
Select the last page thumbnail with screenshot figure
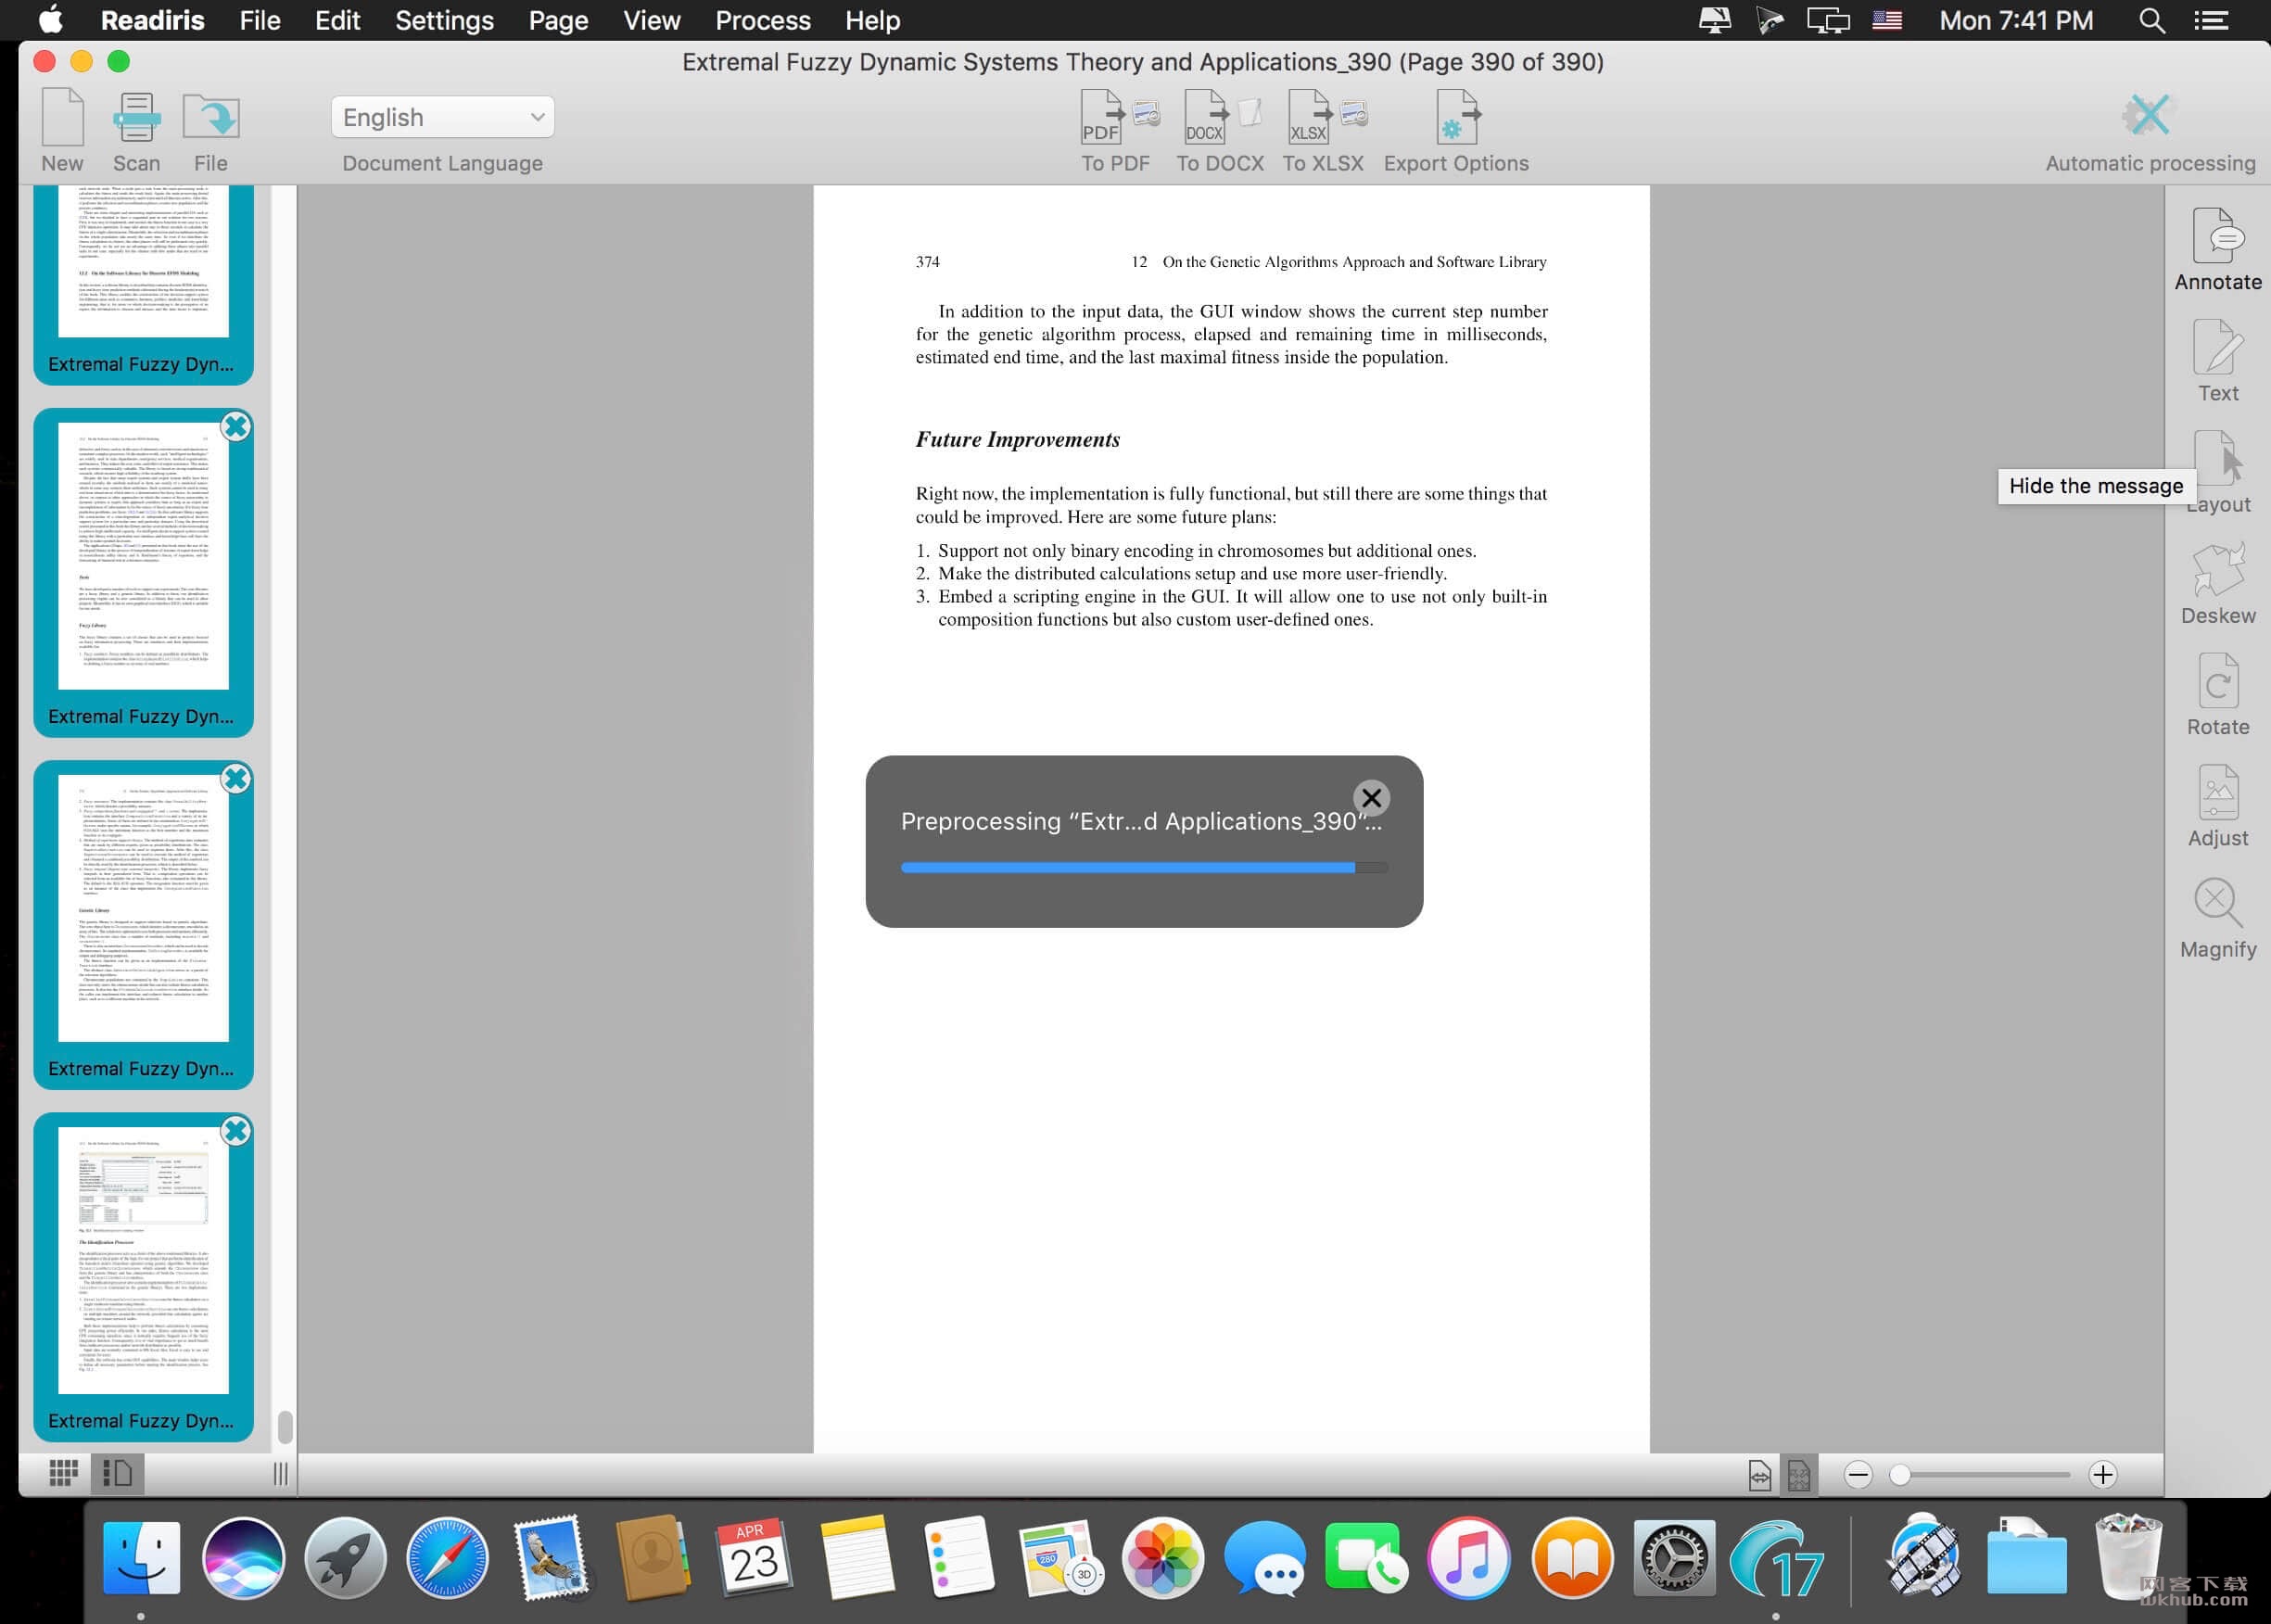point(143,1277)
